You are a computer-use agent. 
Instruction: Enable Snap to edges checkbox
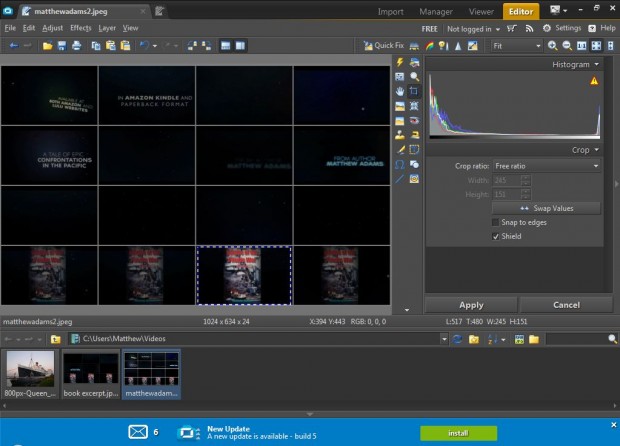(x=495, y=223)
